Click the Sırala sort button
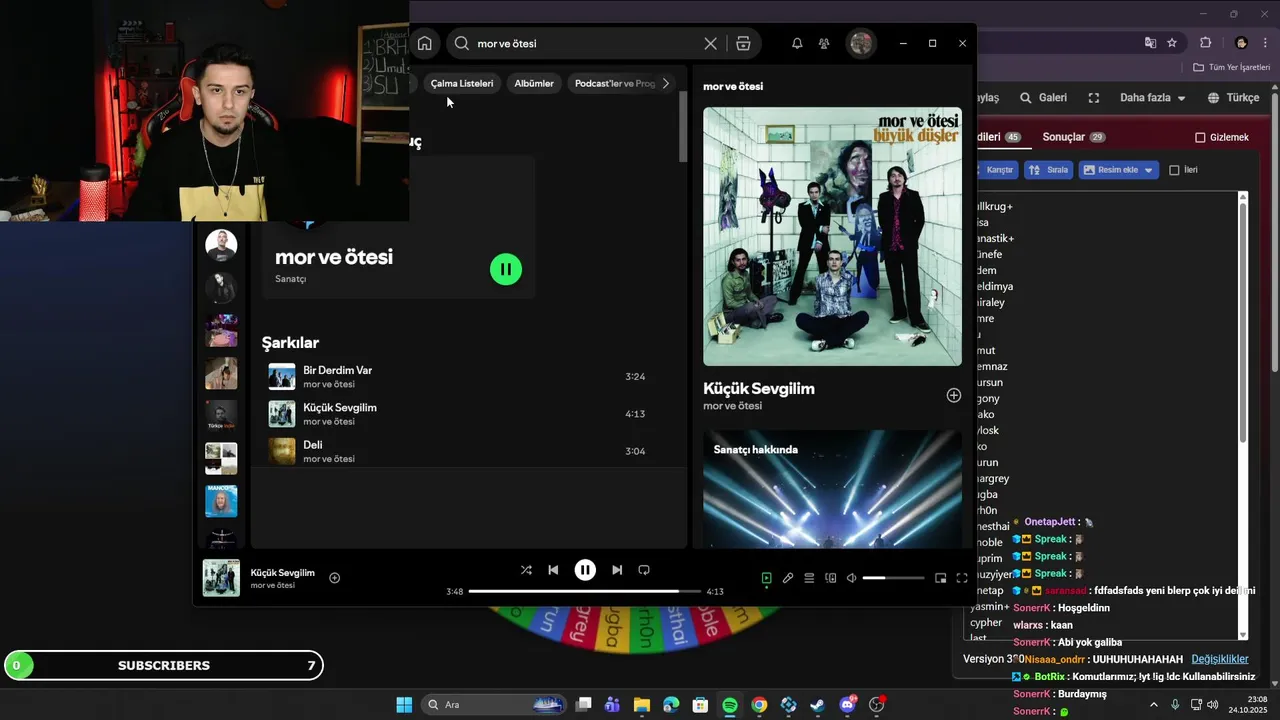1280x720 pixels. (x=1048, y=170)
